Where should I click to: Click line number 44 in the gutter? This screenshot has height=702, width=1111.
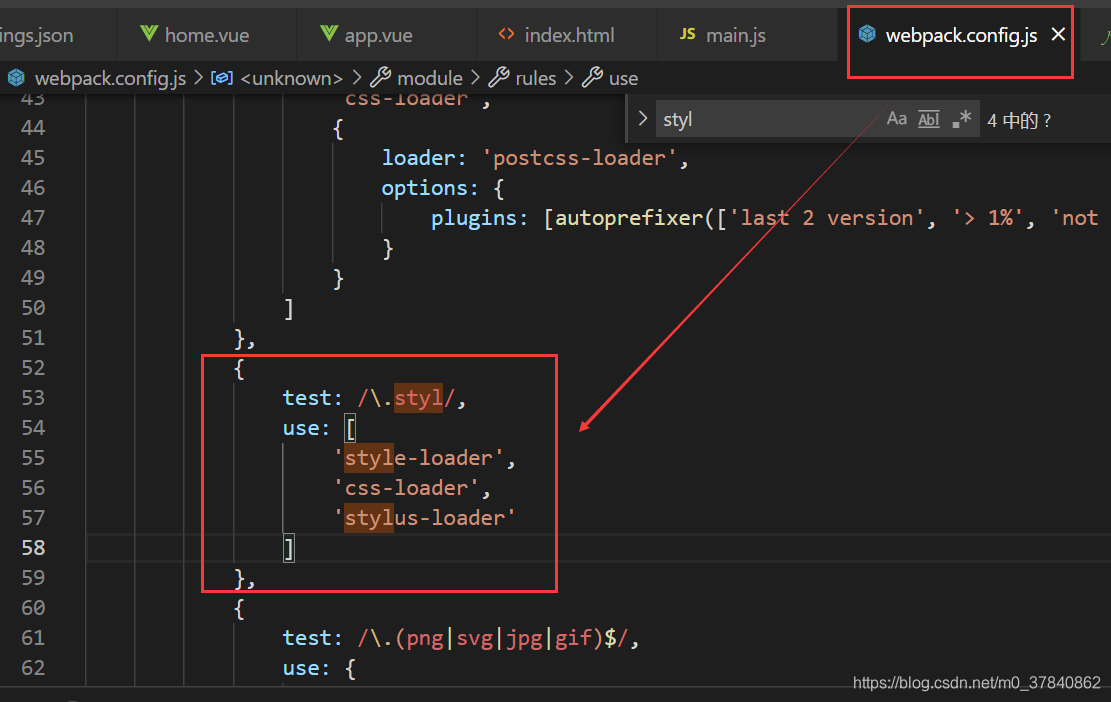click(33, 128)
